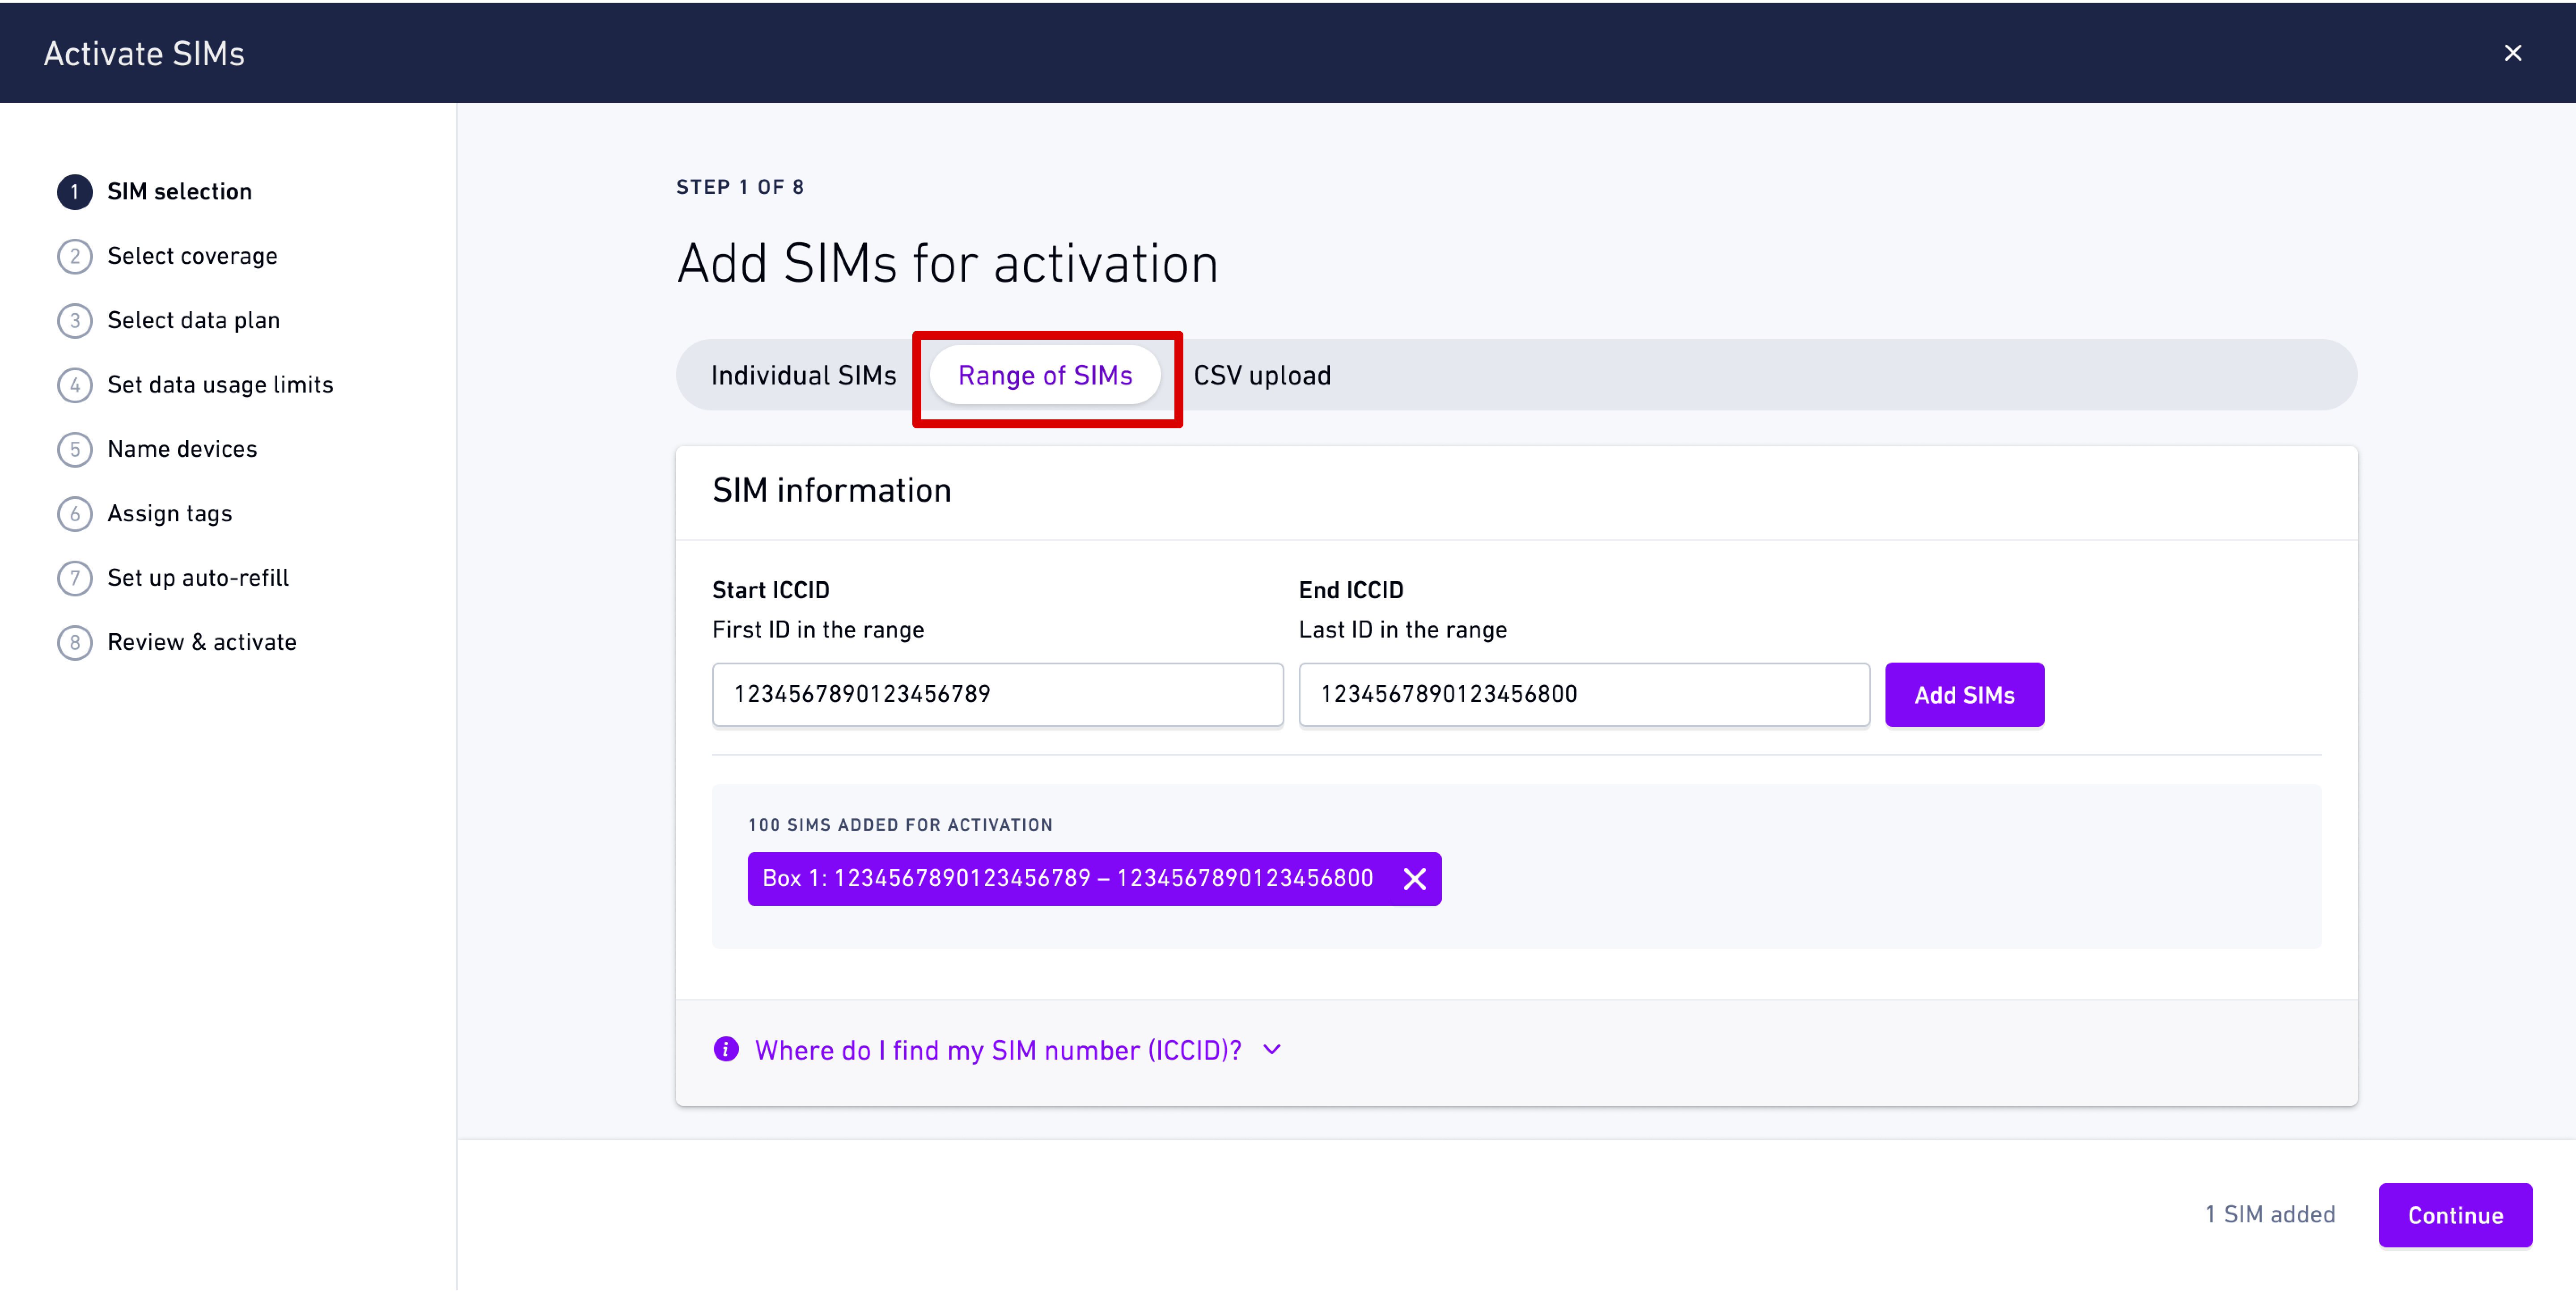Click step 3 circle icon
2576x1293 pixels.
click(x=75, y=321)
